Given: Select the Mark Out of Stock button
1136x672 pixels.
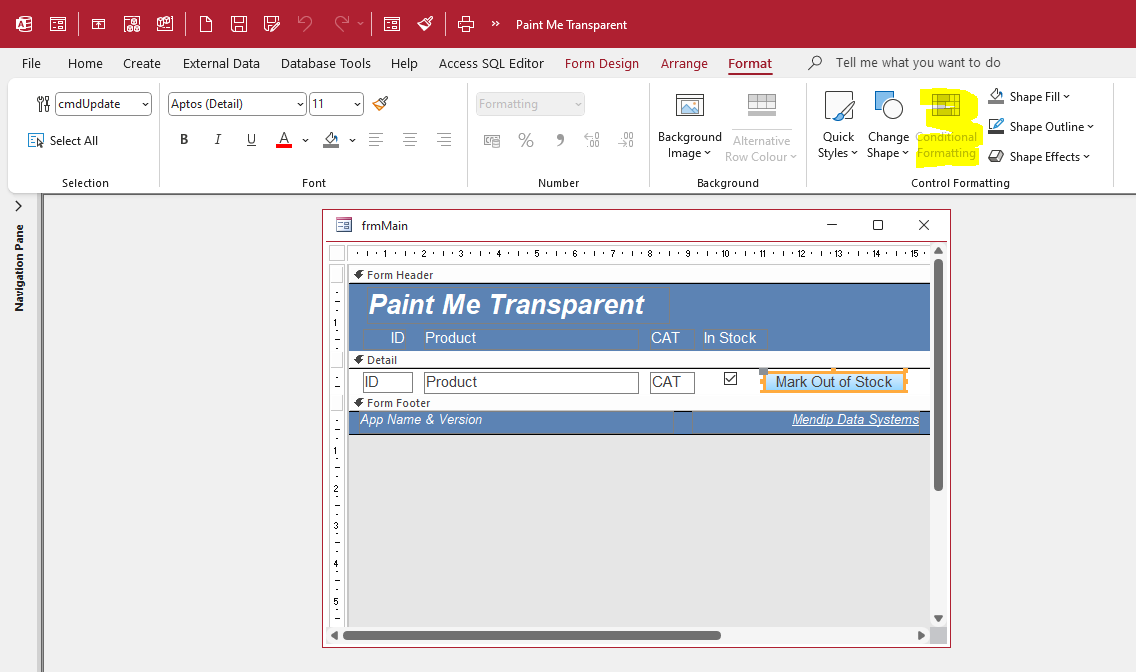Looking at the screenshot, I should [x=834, y=382].
